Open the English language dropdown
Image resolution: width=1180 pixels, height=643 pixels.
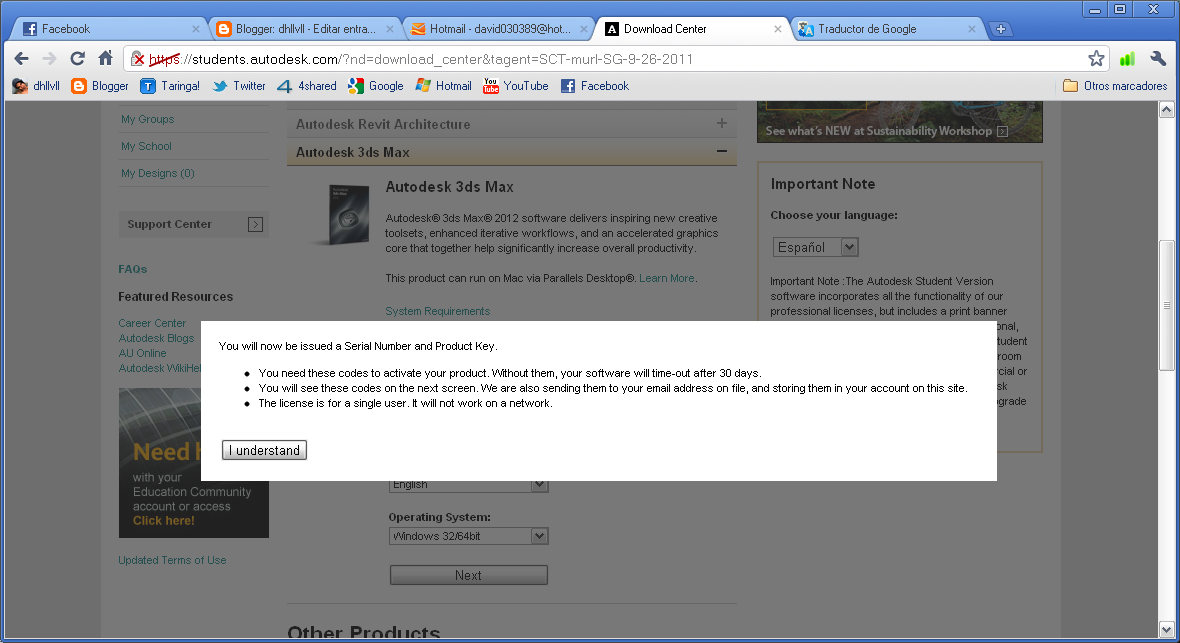(468, 484)
